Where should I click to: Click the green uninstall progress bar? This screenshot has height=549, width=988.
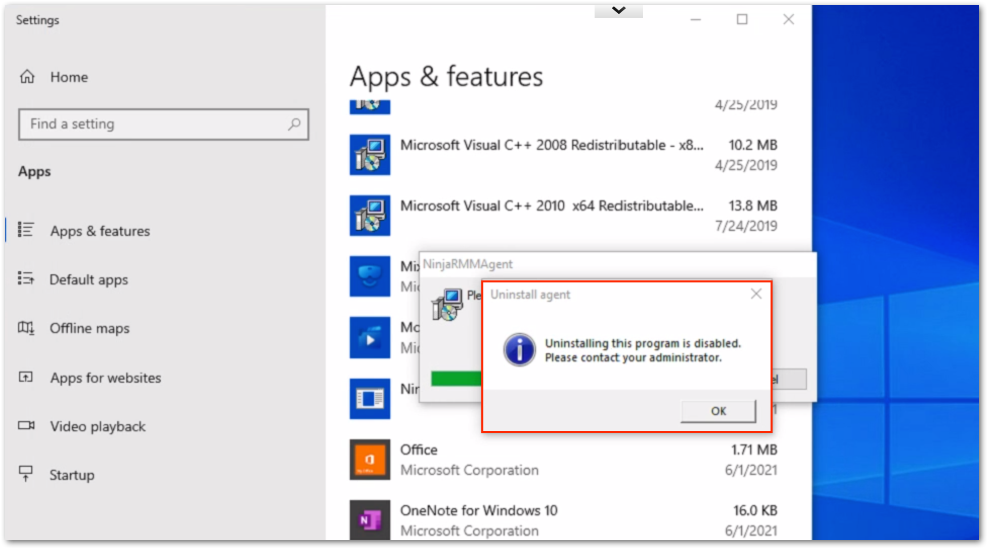456,378
